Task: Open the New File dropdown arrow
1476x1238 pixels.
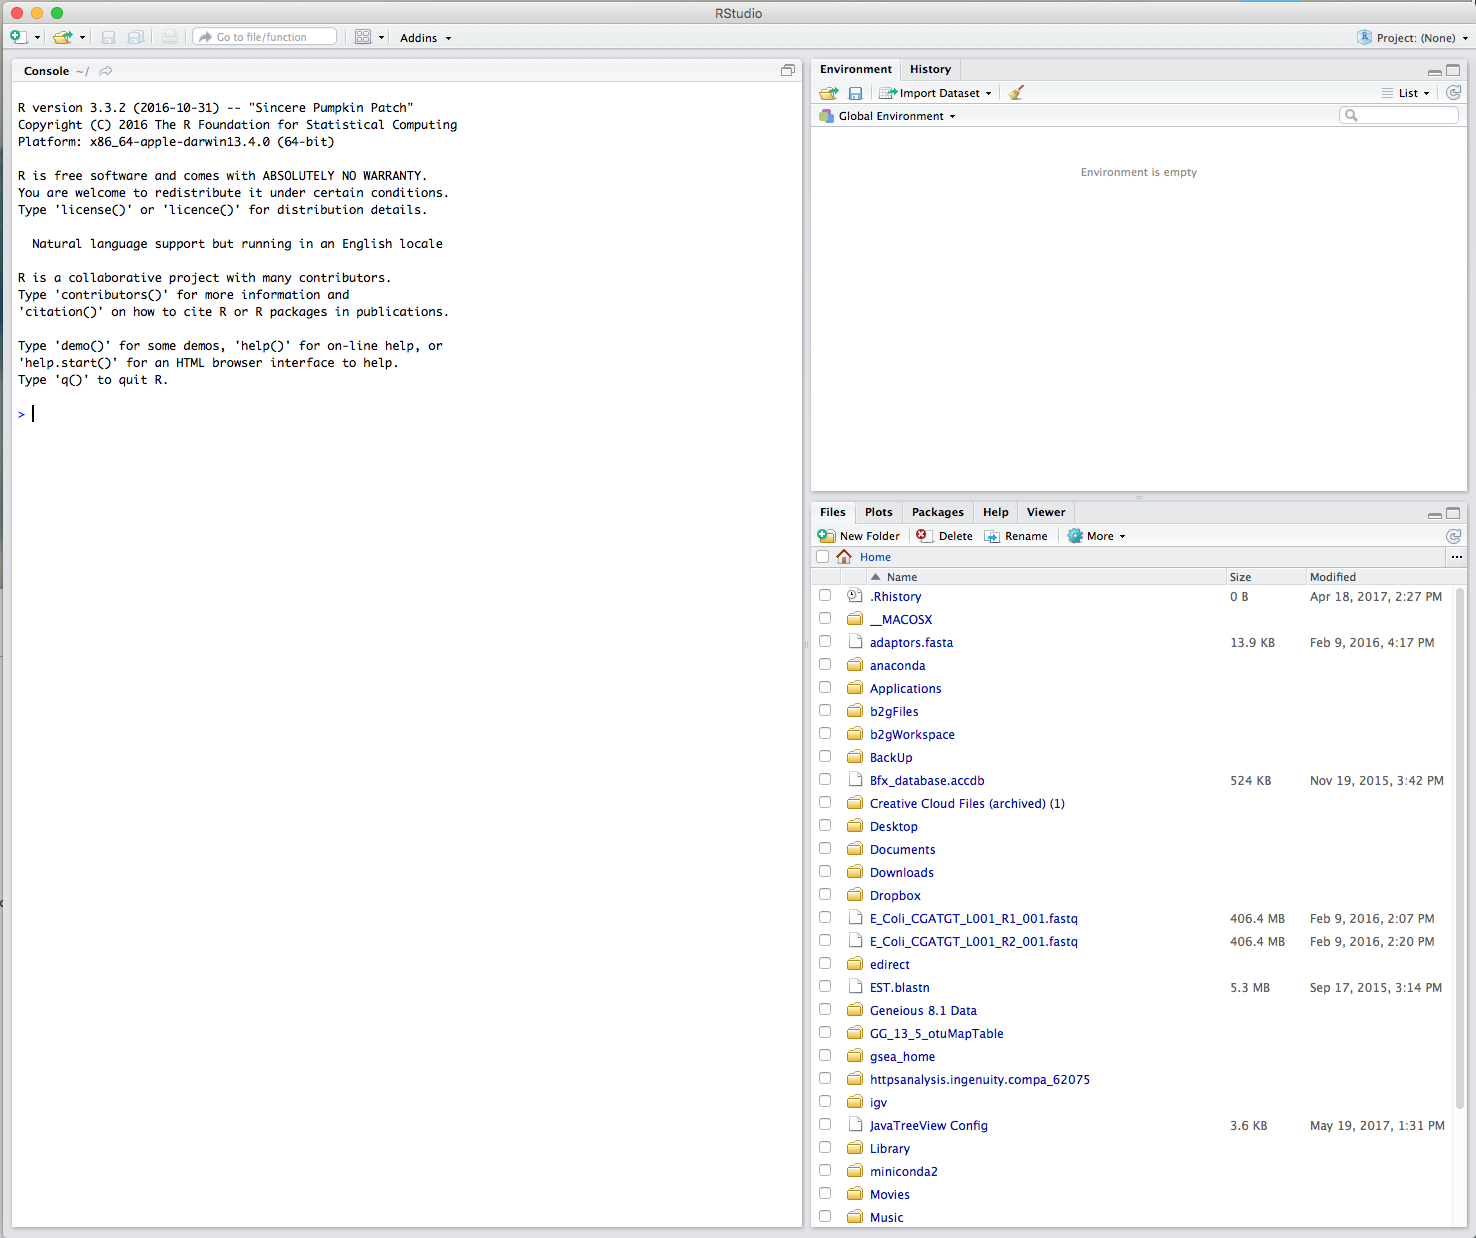Action: (x=37, y=38)
